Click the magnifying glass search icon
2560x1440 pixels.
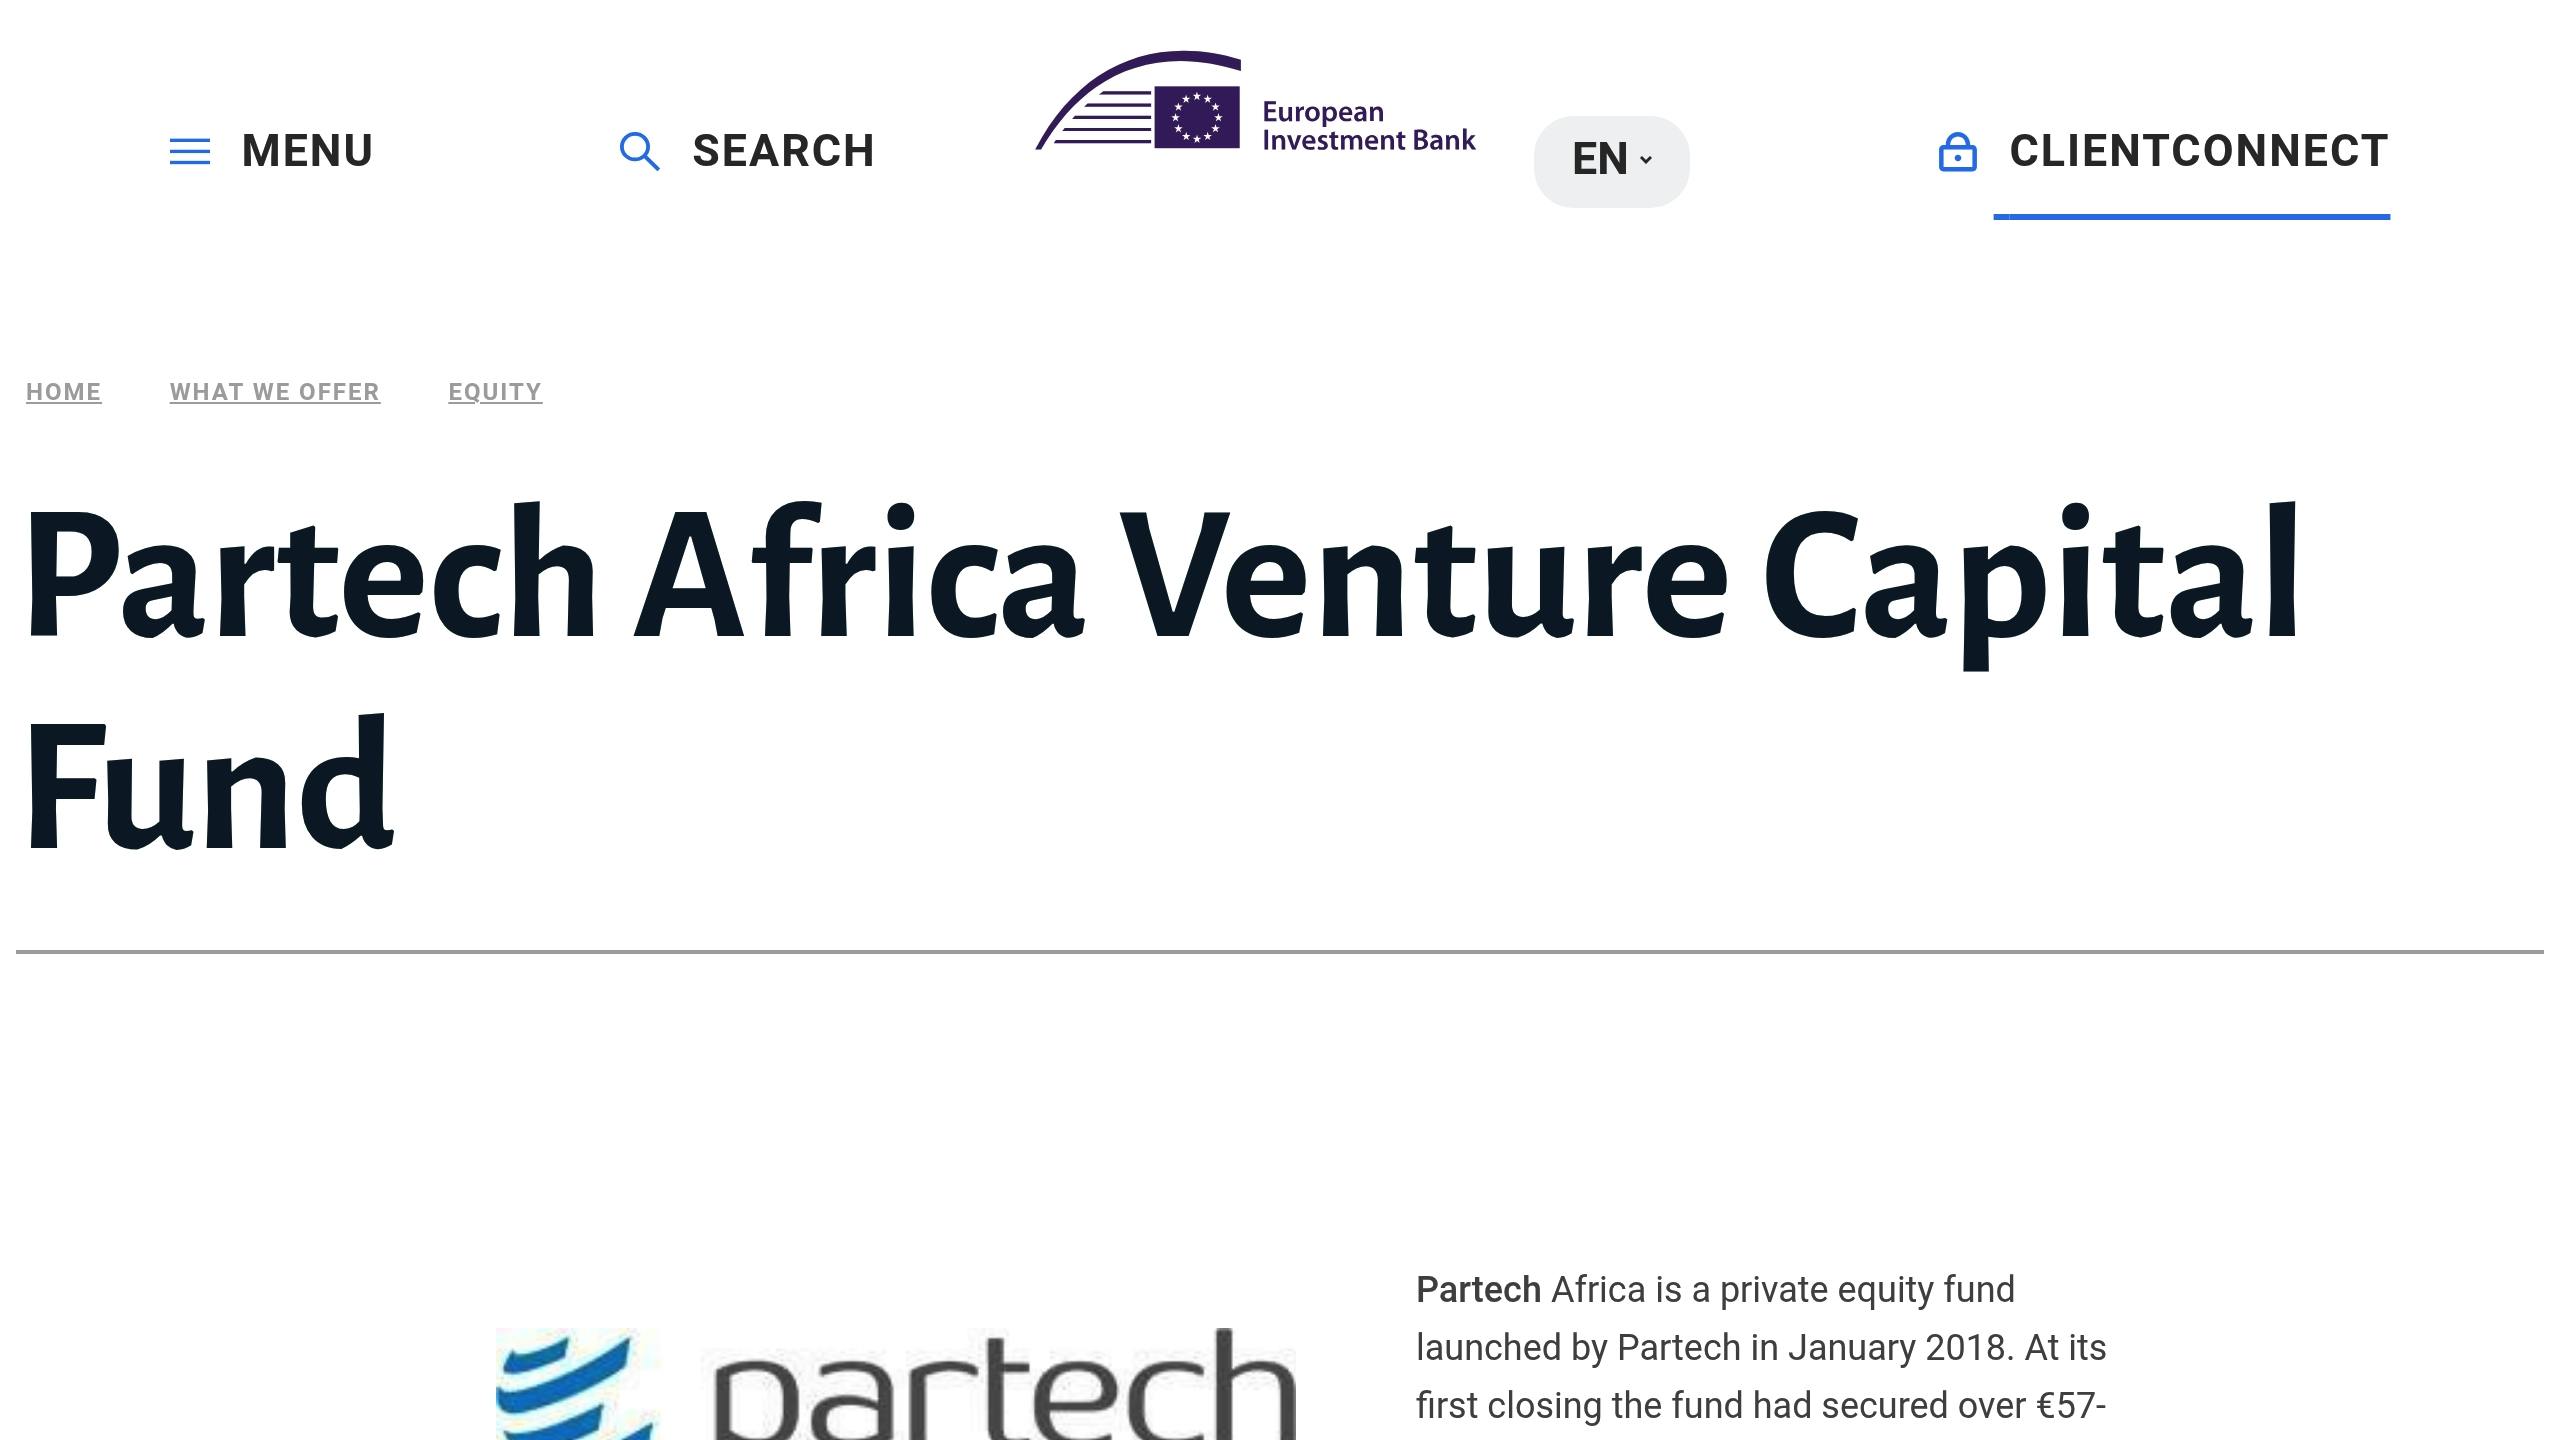point(640,152)
